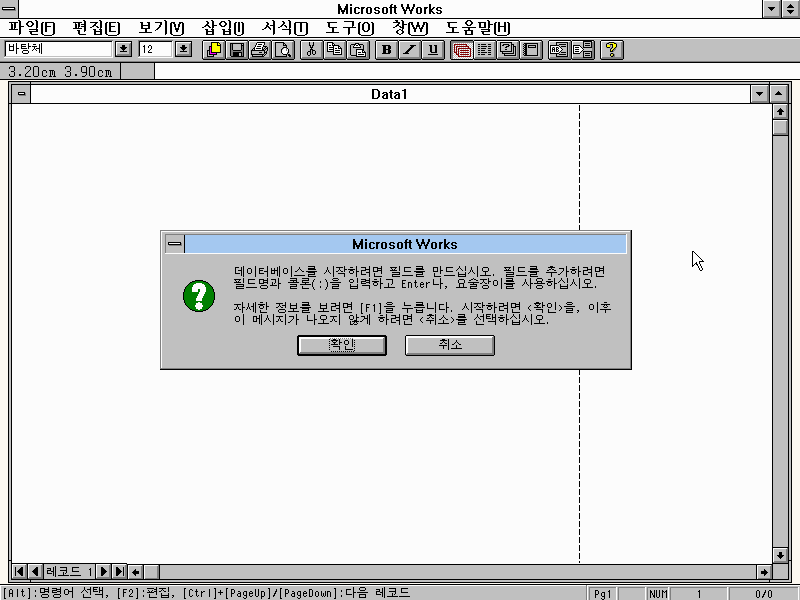
Task: Open Print Preview magnifier icon
Action: tap(283, 49)
